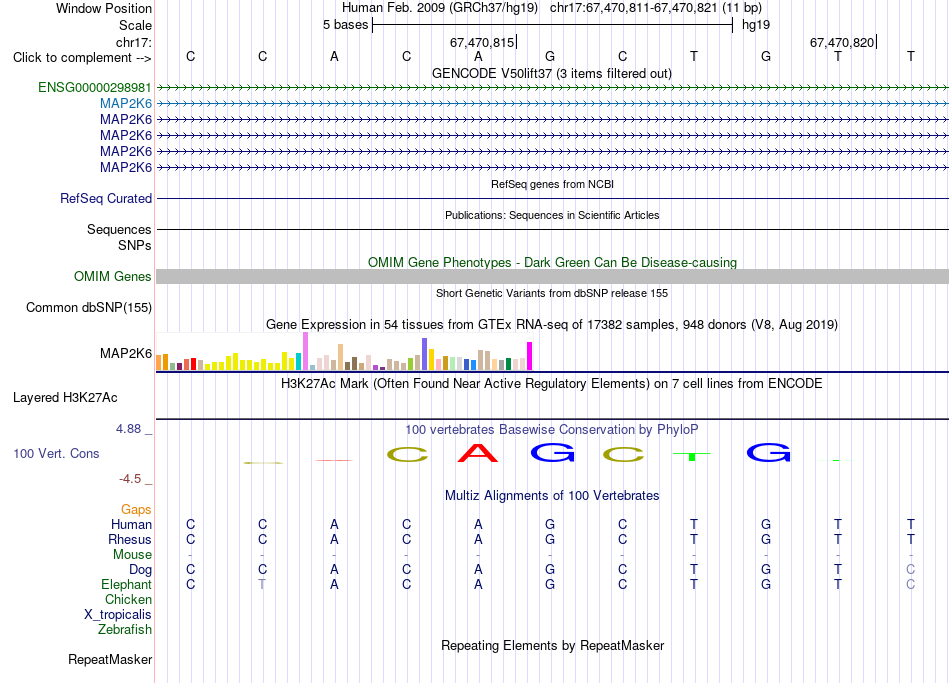
Task: Click the chr17: ruler label
Action: click(x=134, y=42)
